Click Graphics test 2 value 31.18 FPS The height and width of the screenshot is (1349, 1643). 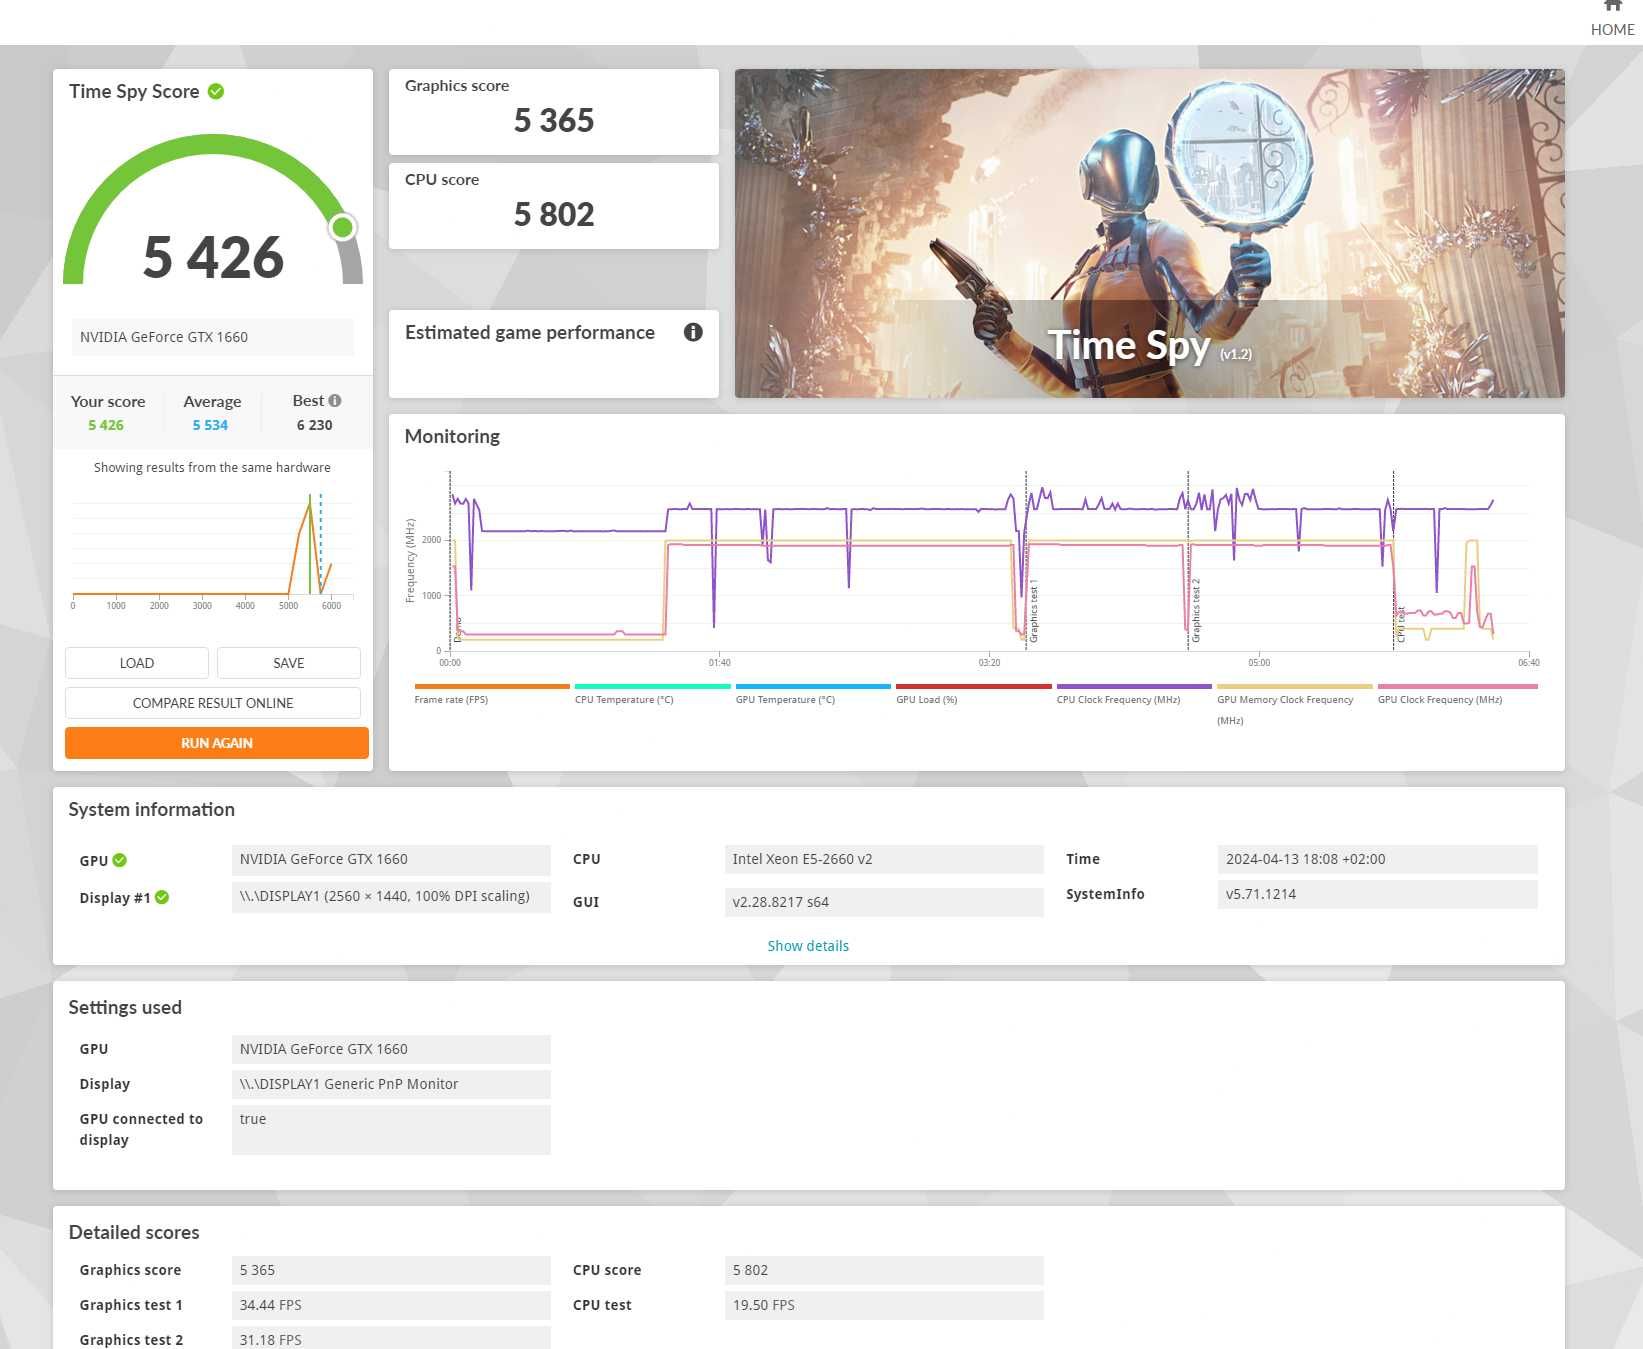[391, 1339]
